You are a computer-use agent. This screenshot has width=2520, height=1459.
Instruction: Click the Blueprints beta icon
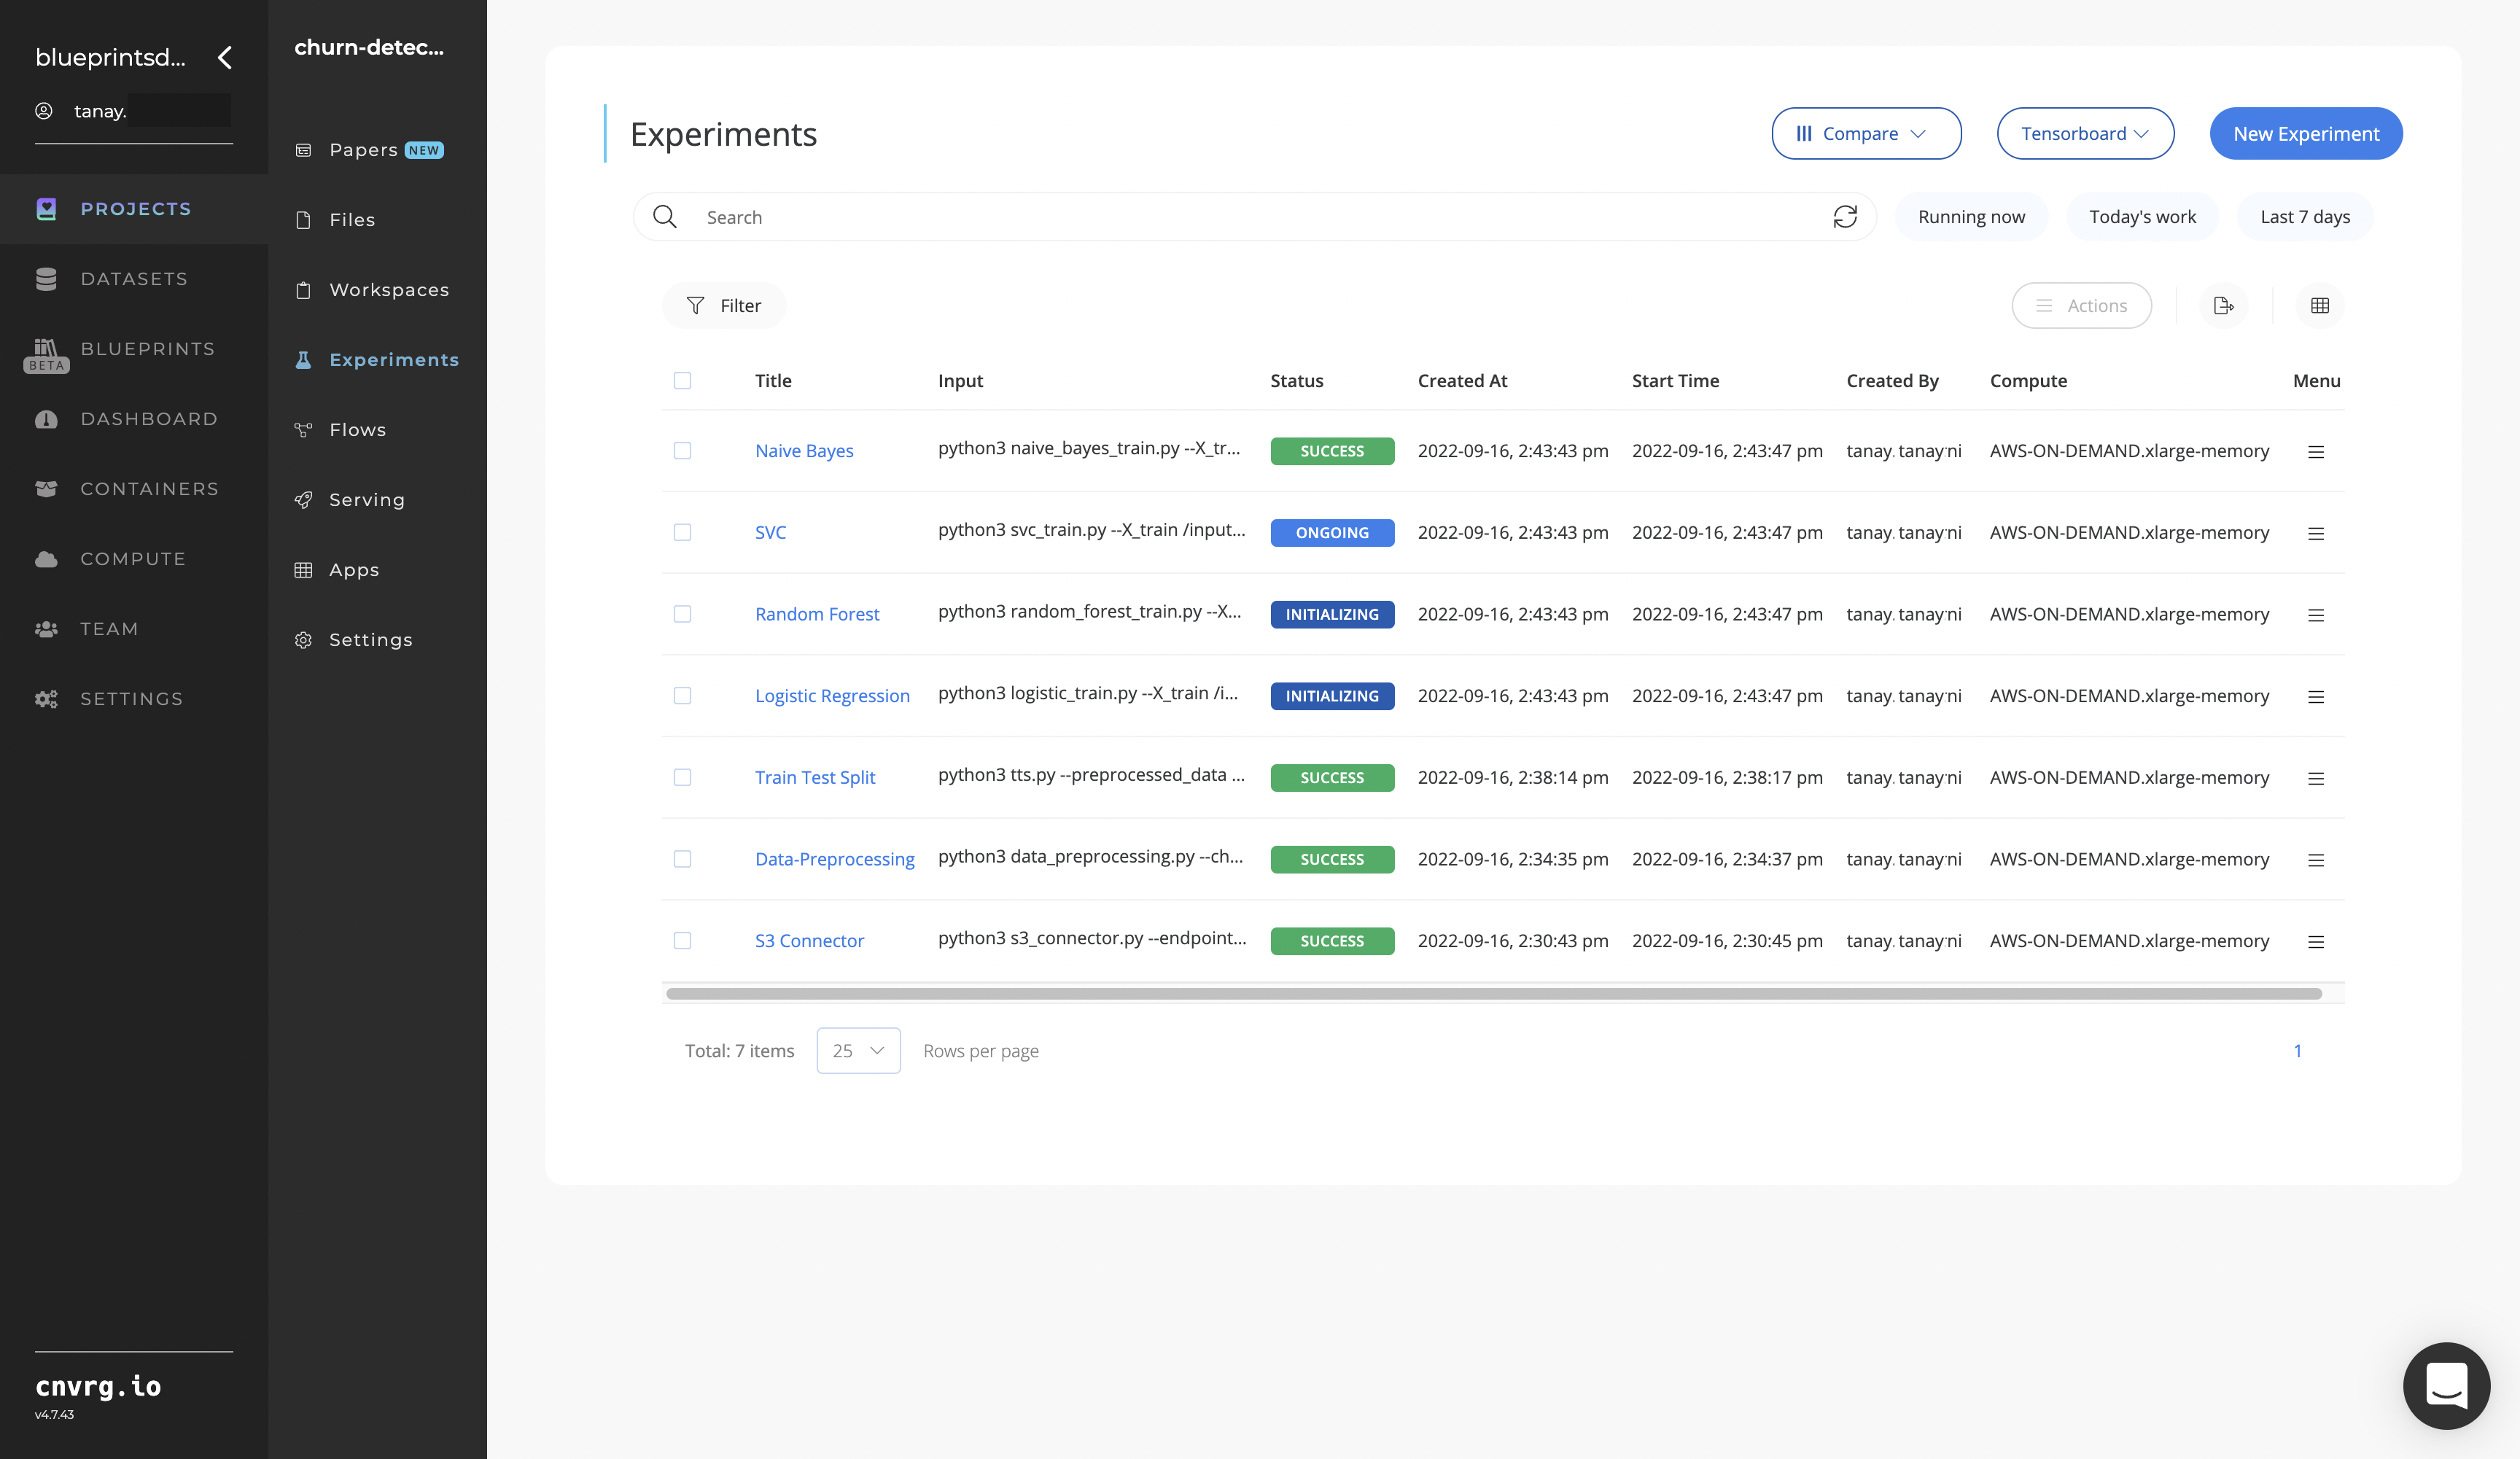point(46,354)
